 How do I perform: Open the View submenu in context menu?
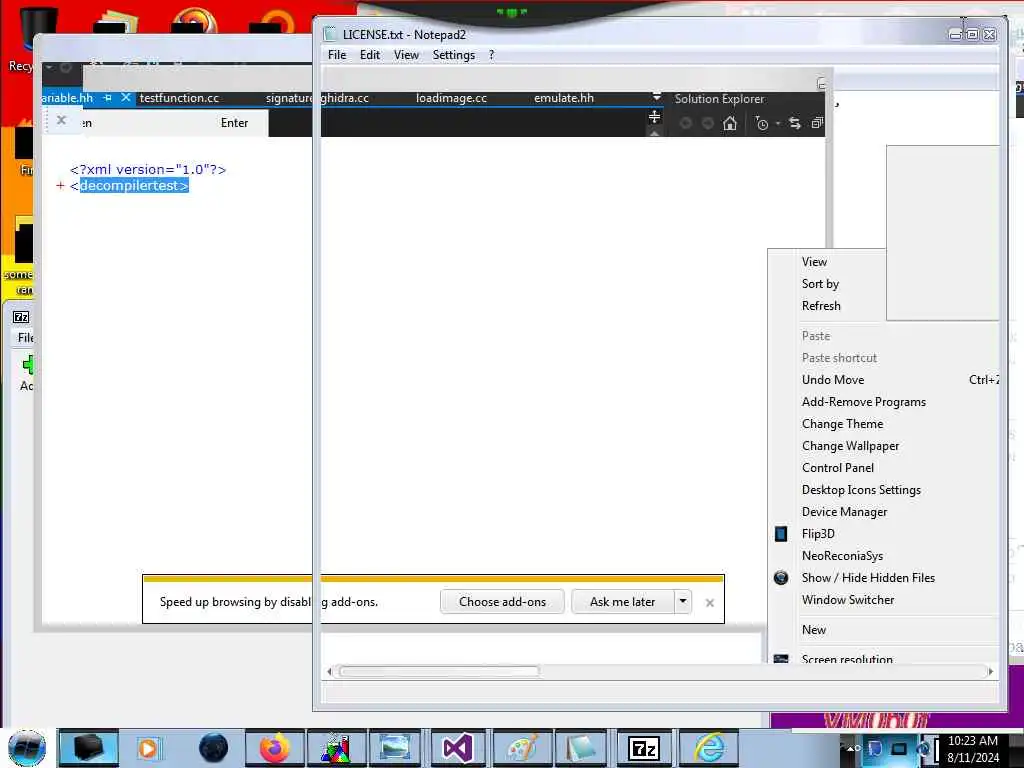point(814,261)
